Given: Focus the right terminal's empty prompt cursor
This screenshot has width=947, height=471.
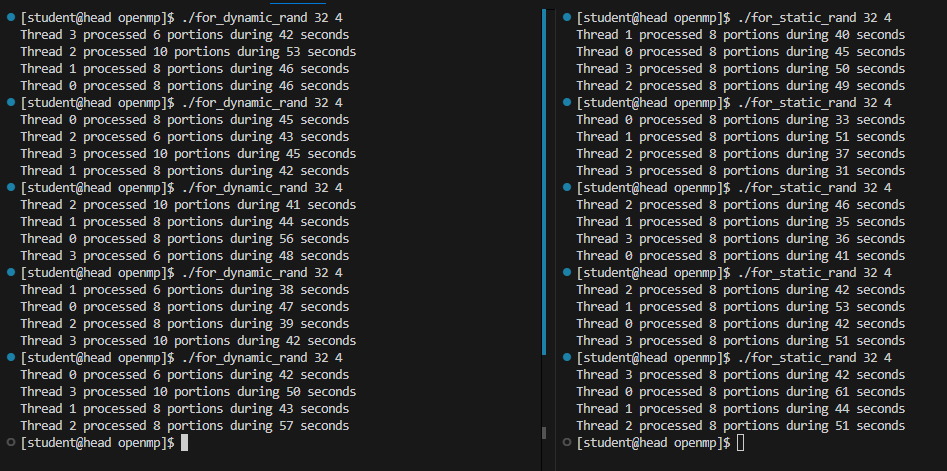Looking at the screenshot, I should (x=740, y=442).
